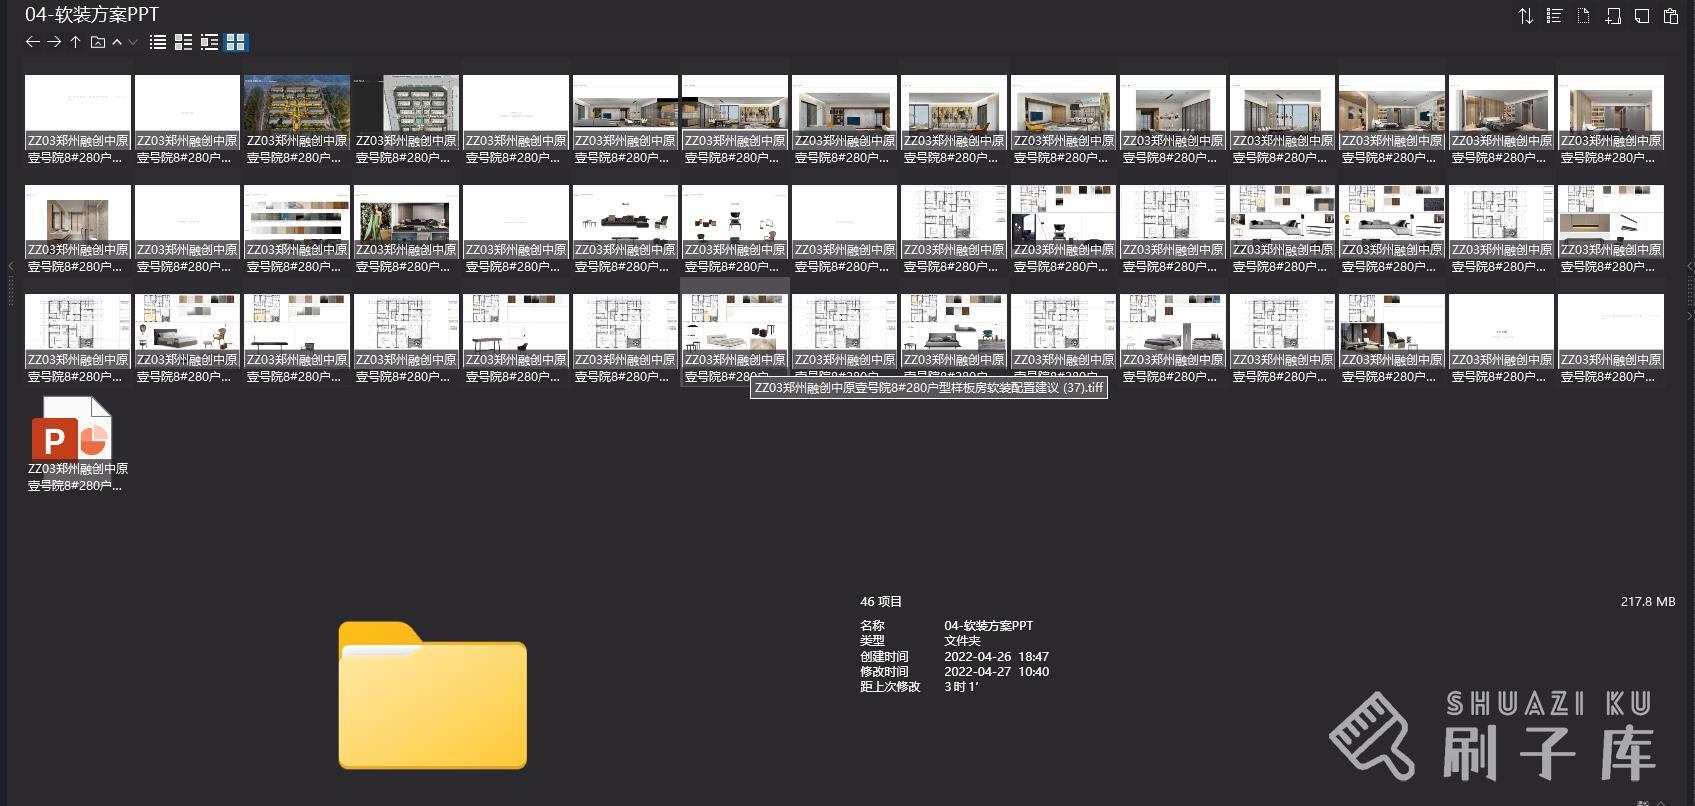The image size is (1695, 806).
Task: Click the new folder plus icon
Action: click(x=1612, y=16)
